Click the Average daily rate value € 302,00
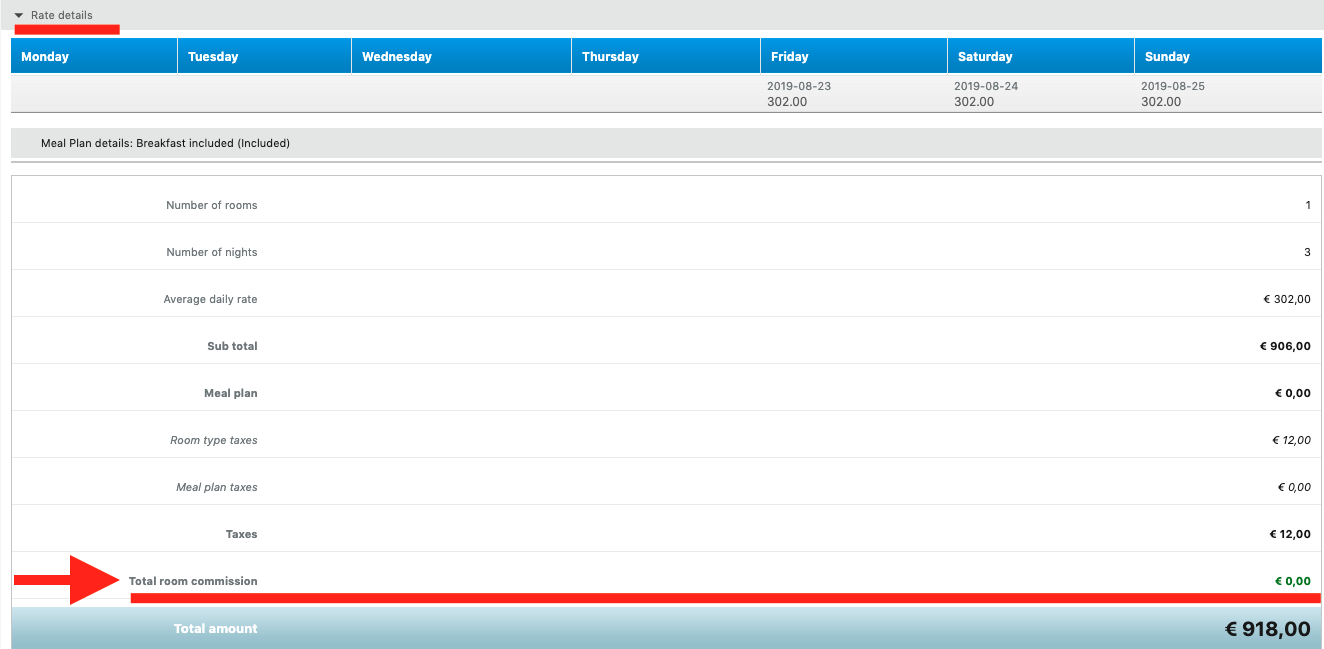1324x649 pixels. [x=1287, y=299]
